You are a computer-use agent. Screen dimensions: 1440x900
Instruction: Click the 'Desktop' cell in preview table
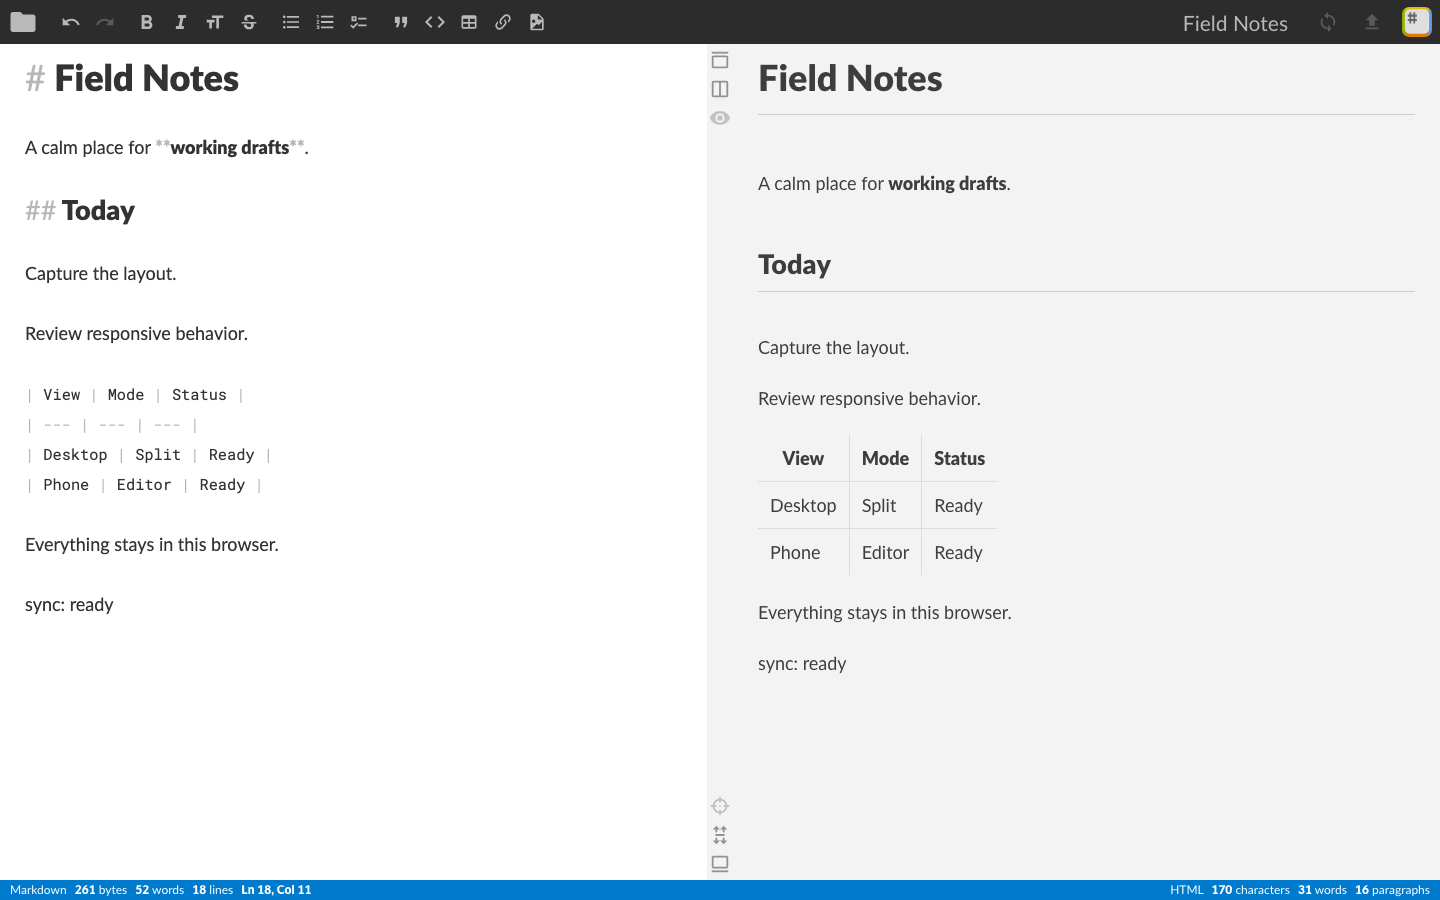coord(803,506)
